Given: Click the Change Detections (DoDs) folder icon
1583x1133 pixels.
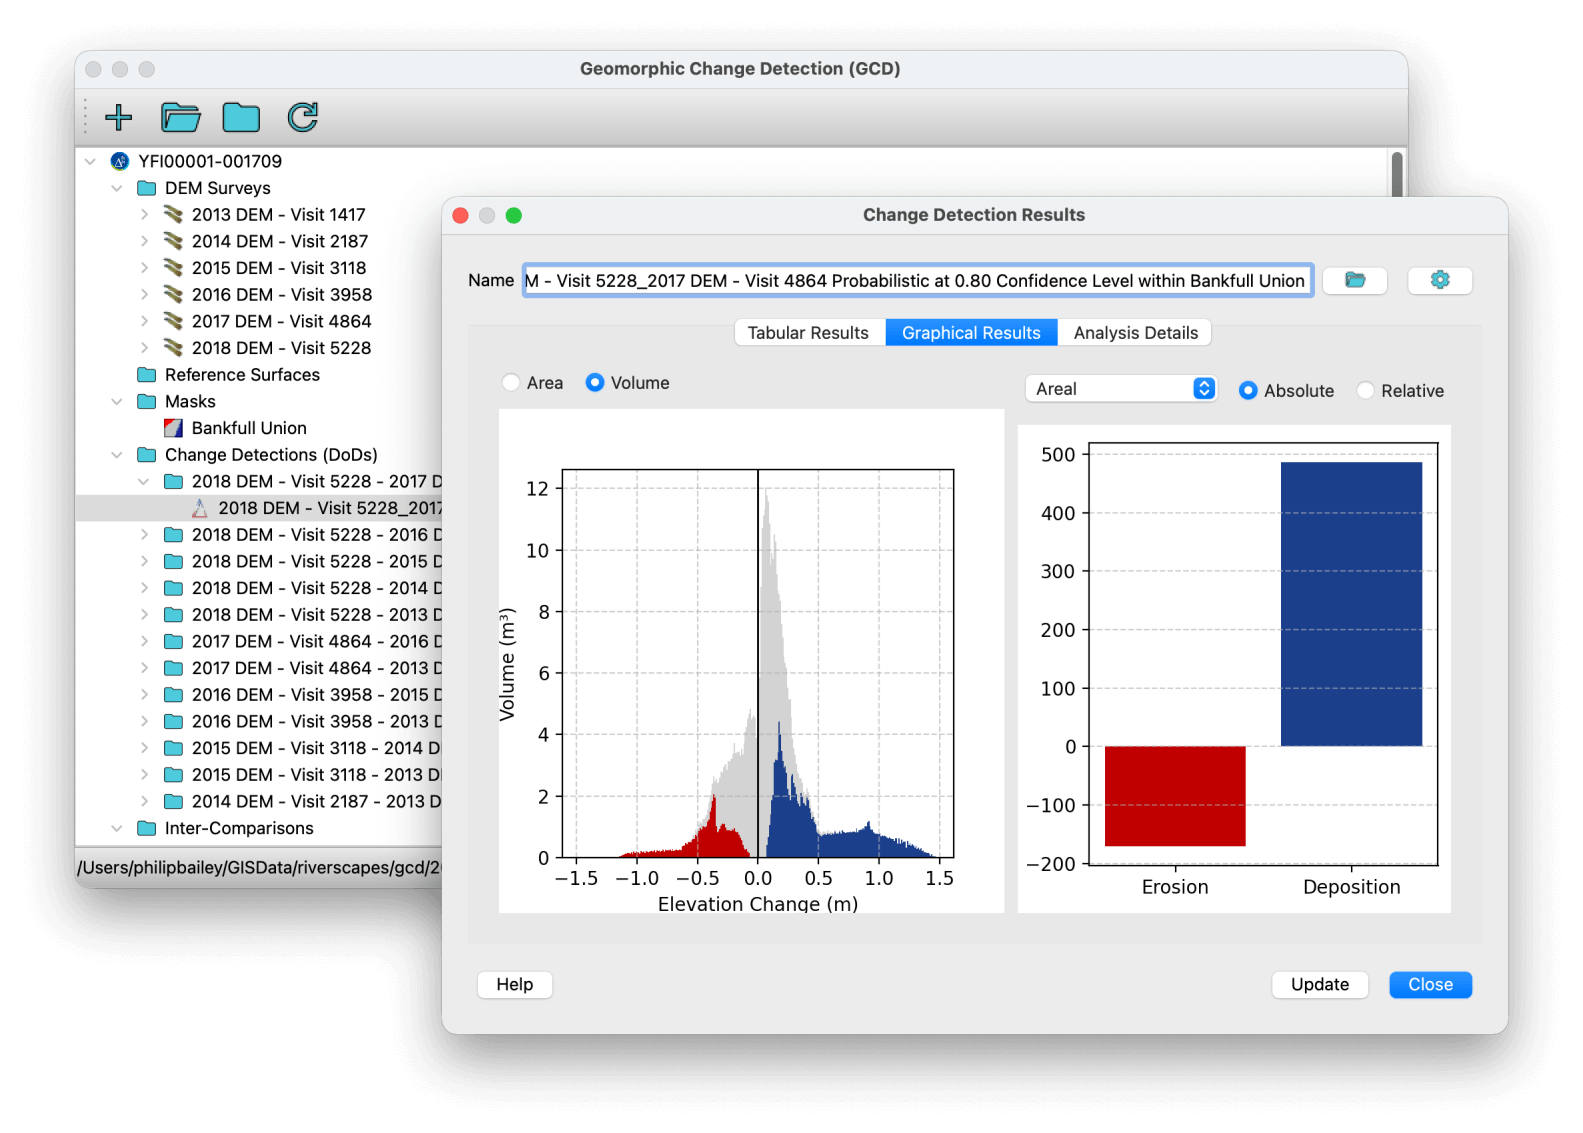Looking at the screenshot, I should (x=147, y=455).
